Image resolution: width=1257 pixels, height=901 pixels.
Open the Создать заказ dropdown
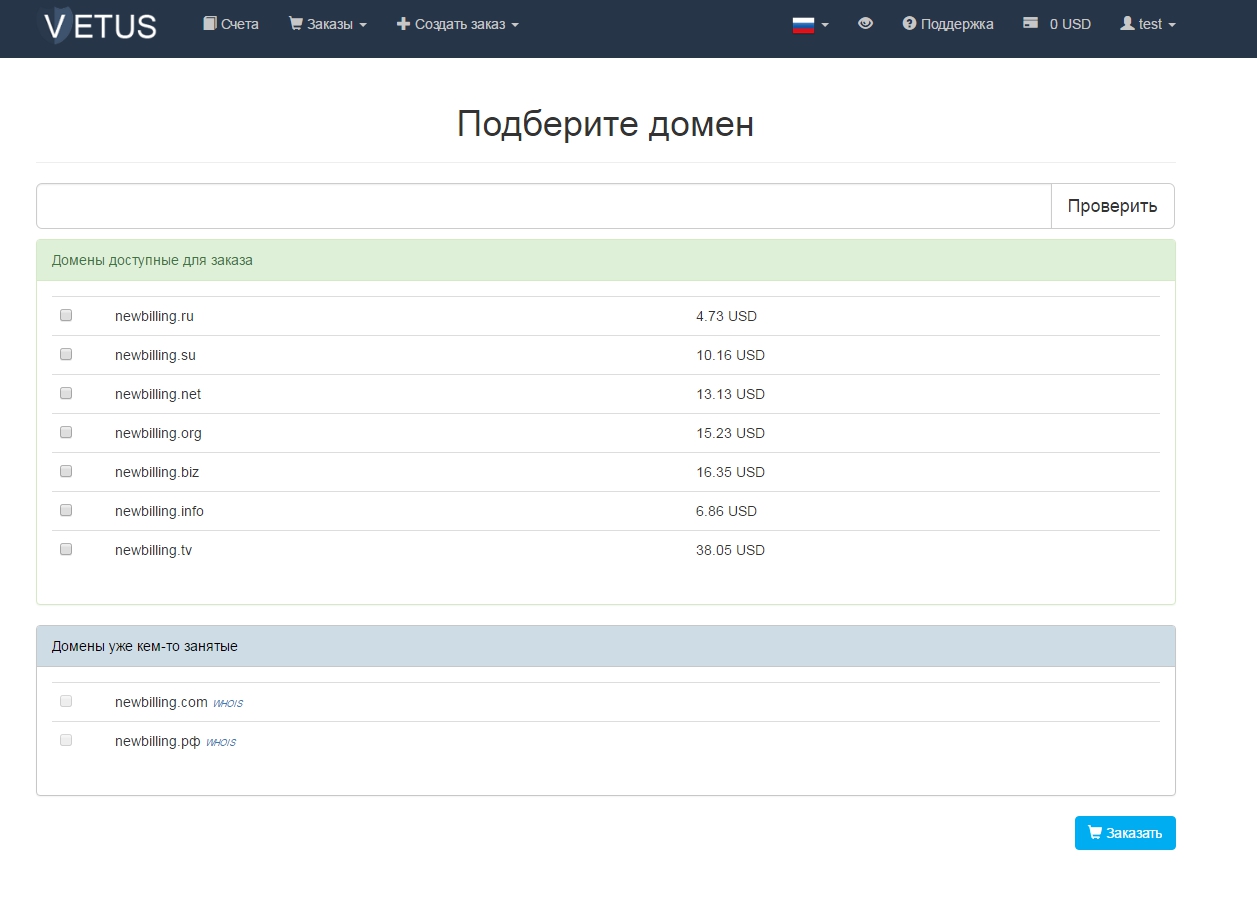click(458, 24)
